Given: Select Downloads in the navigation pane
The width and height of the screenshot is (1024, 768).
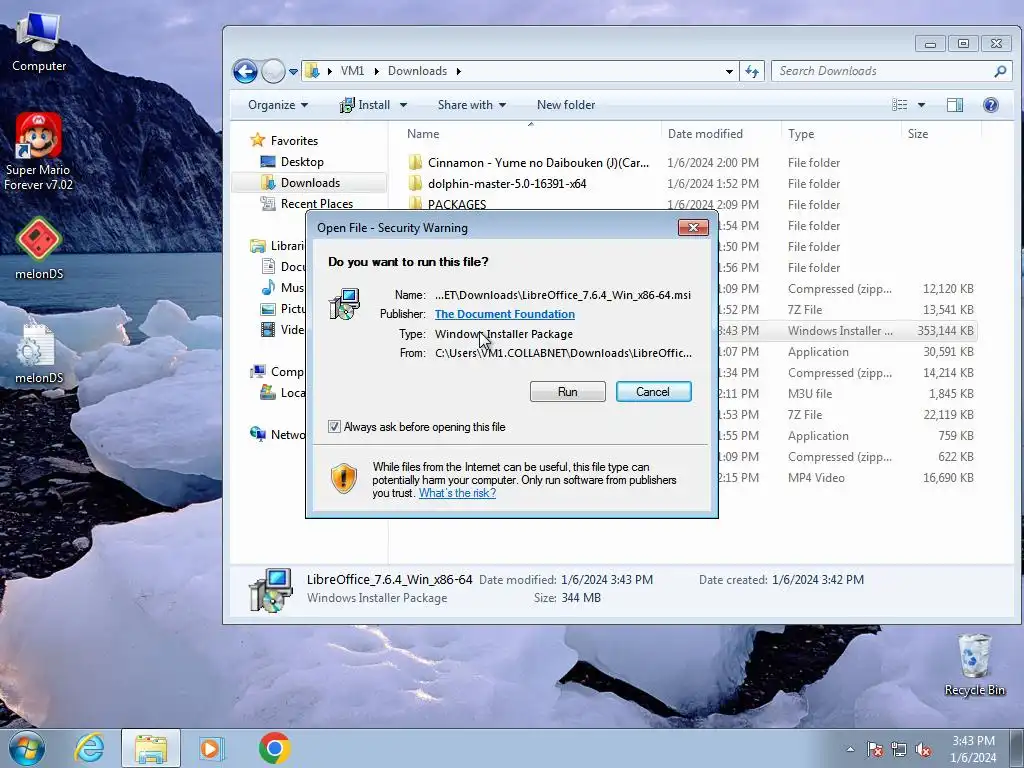Looking at the screenshot, I should (x=309, y=183).
